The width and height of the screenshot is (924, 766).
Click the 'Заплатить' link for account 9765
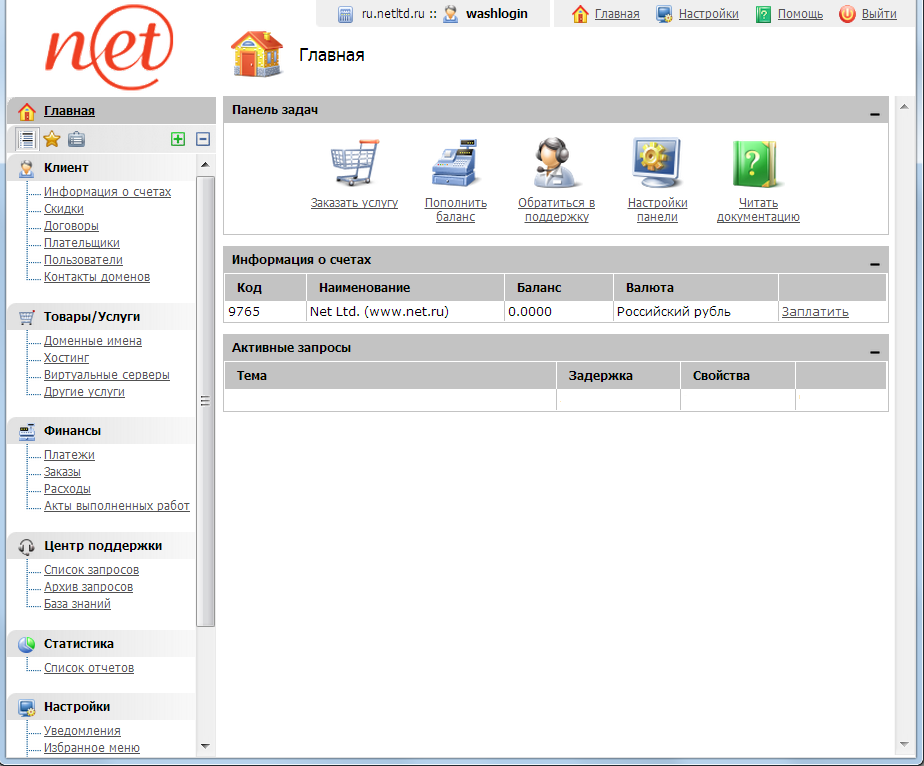tap(815, 312)
